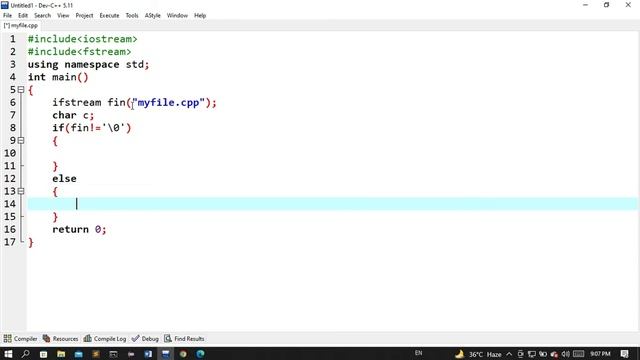Click the 'return 0;' statement
Screen dimensions: 640x360
tap(79, 229)
